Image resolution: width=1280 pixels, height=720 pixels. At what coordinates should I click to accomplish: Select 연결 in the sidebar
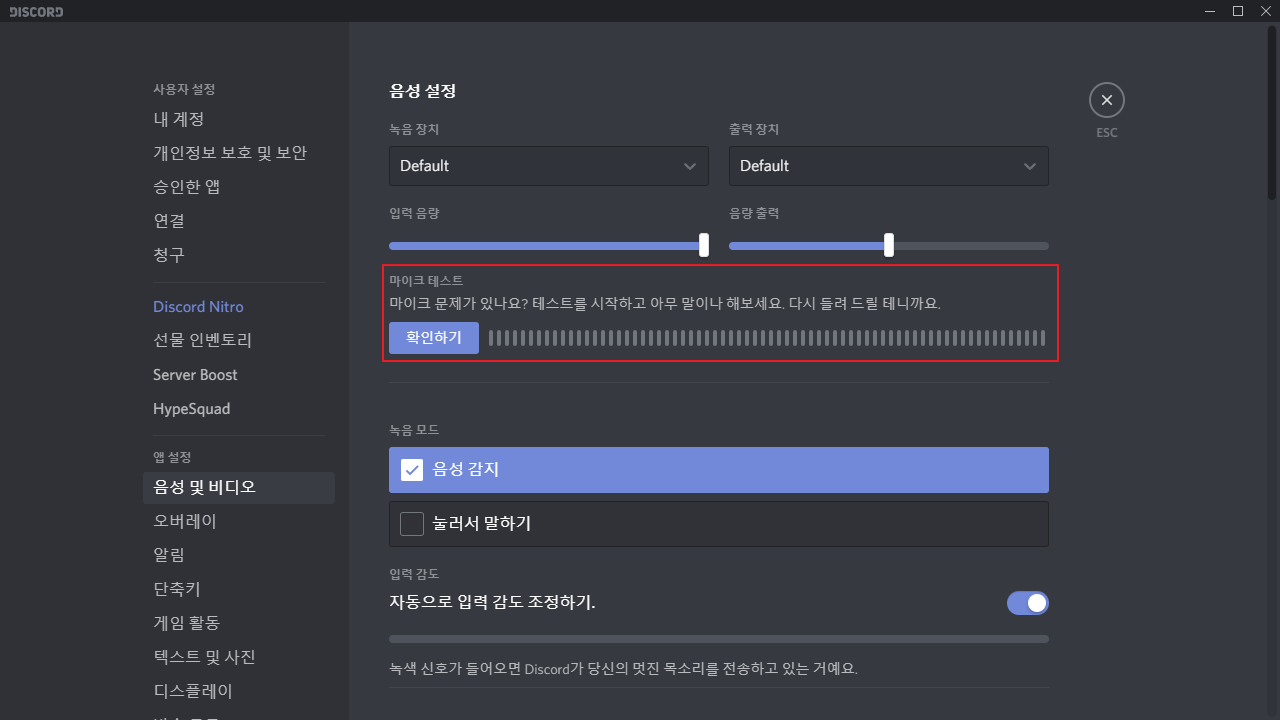[x=238, y=221]
